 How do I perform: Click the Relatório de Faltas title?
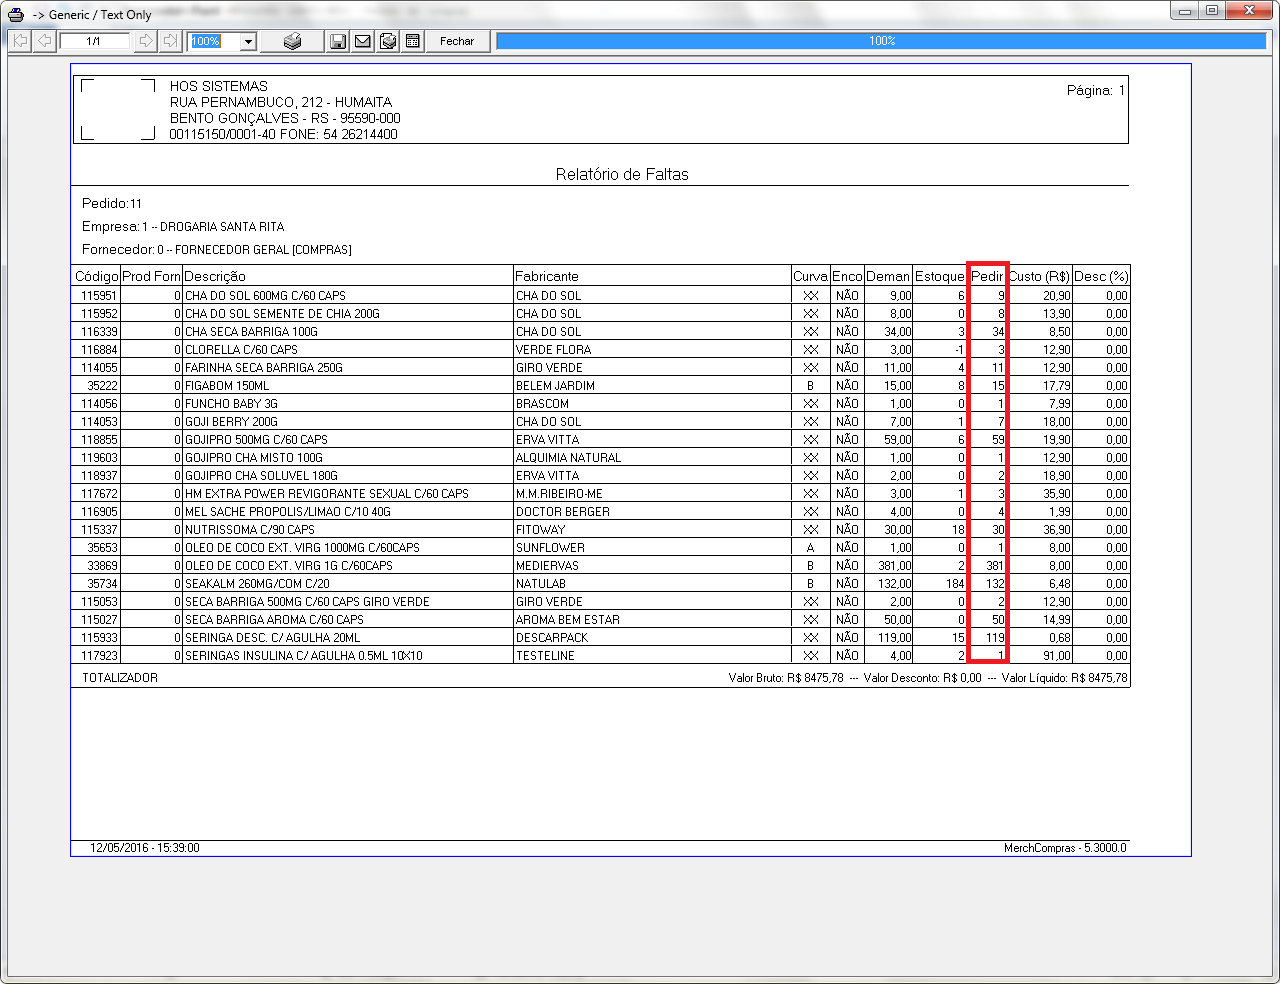pyautogui.click(x=621, y=174)
